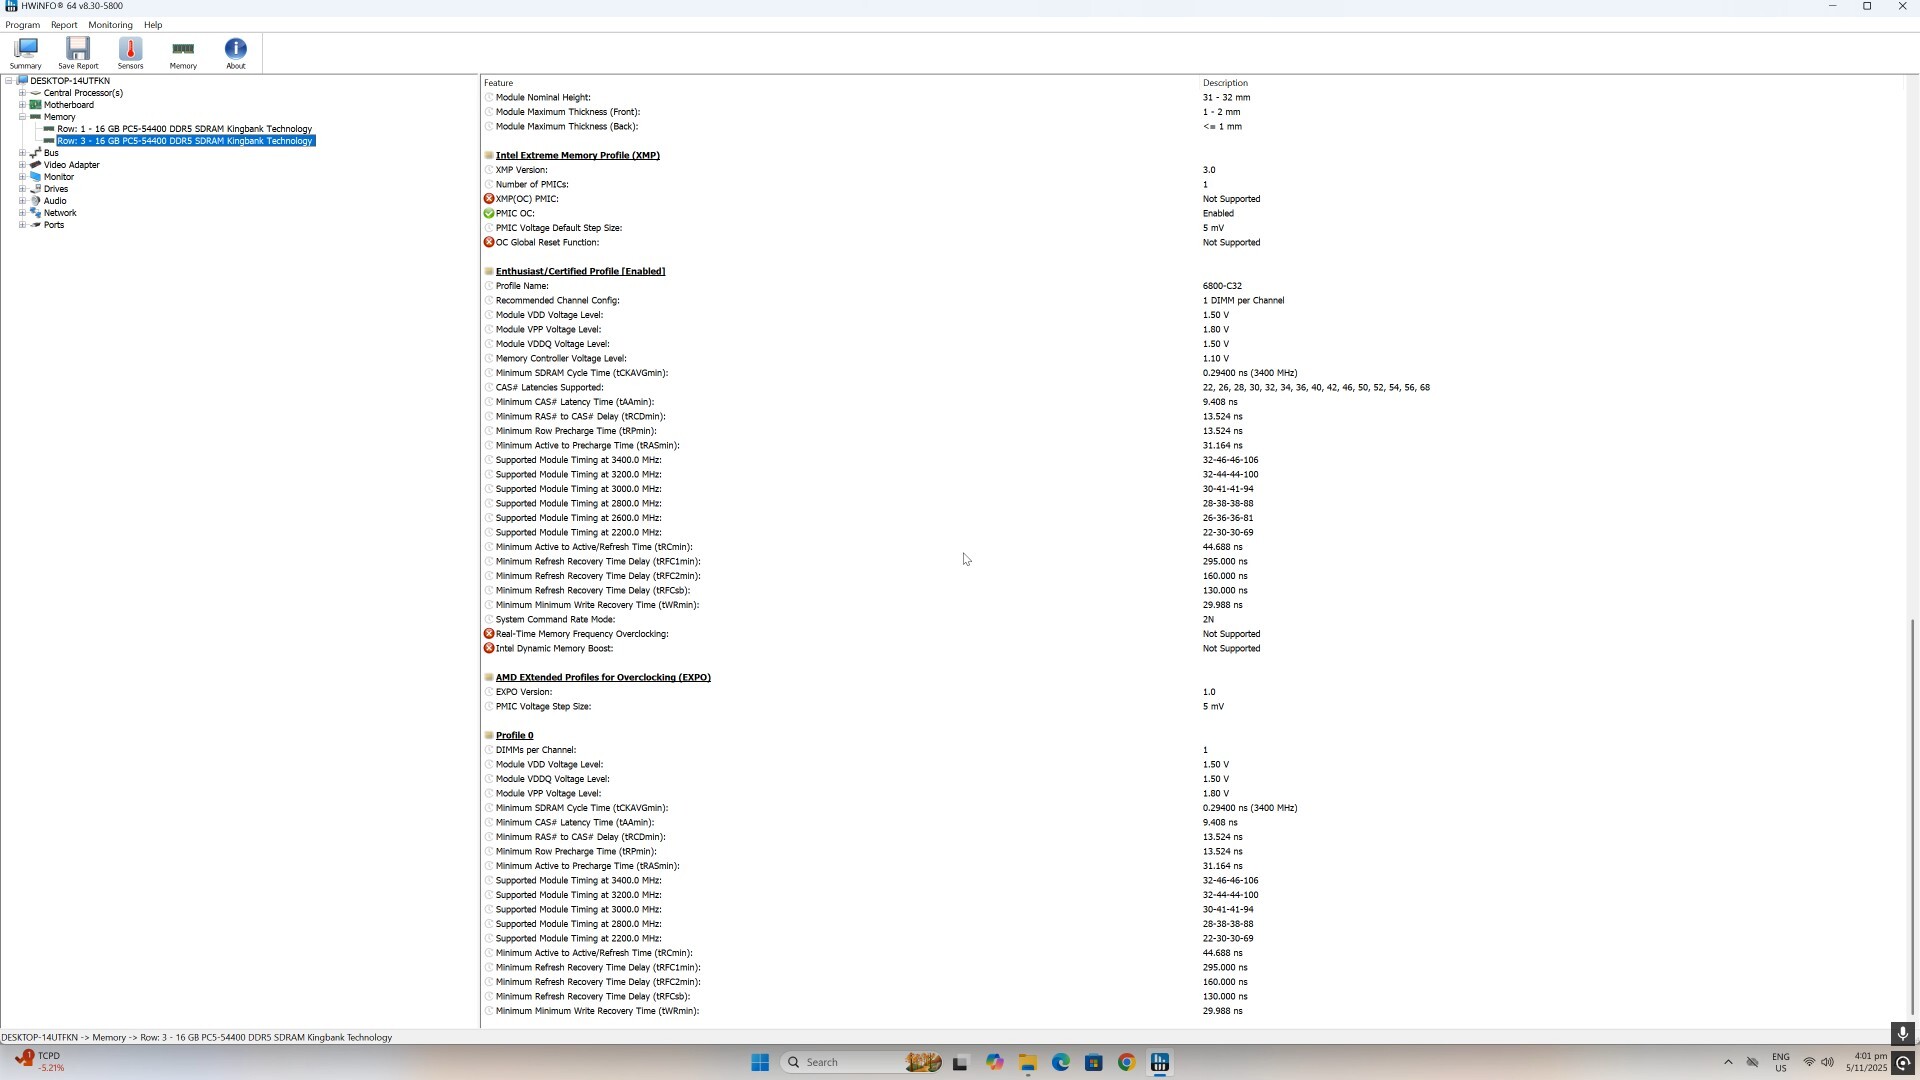The height and width of the screenshot is (1080, 1920).
Task: Expand the Drives tree node
Action: point(22,189)
